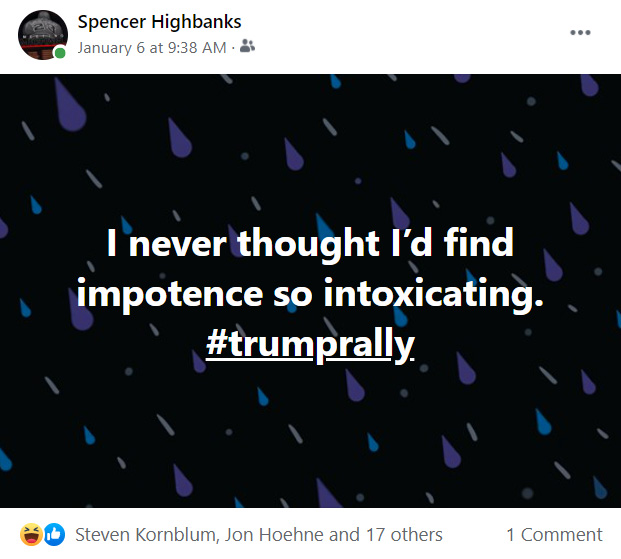621x559 pixels.
Task: Click the word 'impotence' in the post
Action: point(170,295)
